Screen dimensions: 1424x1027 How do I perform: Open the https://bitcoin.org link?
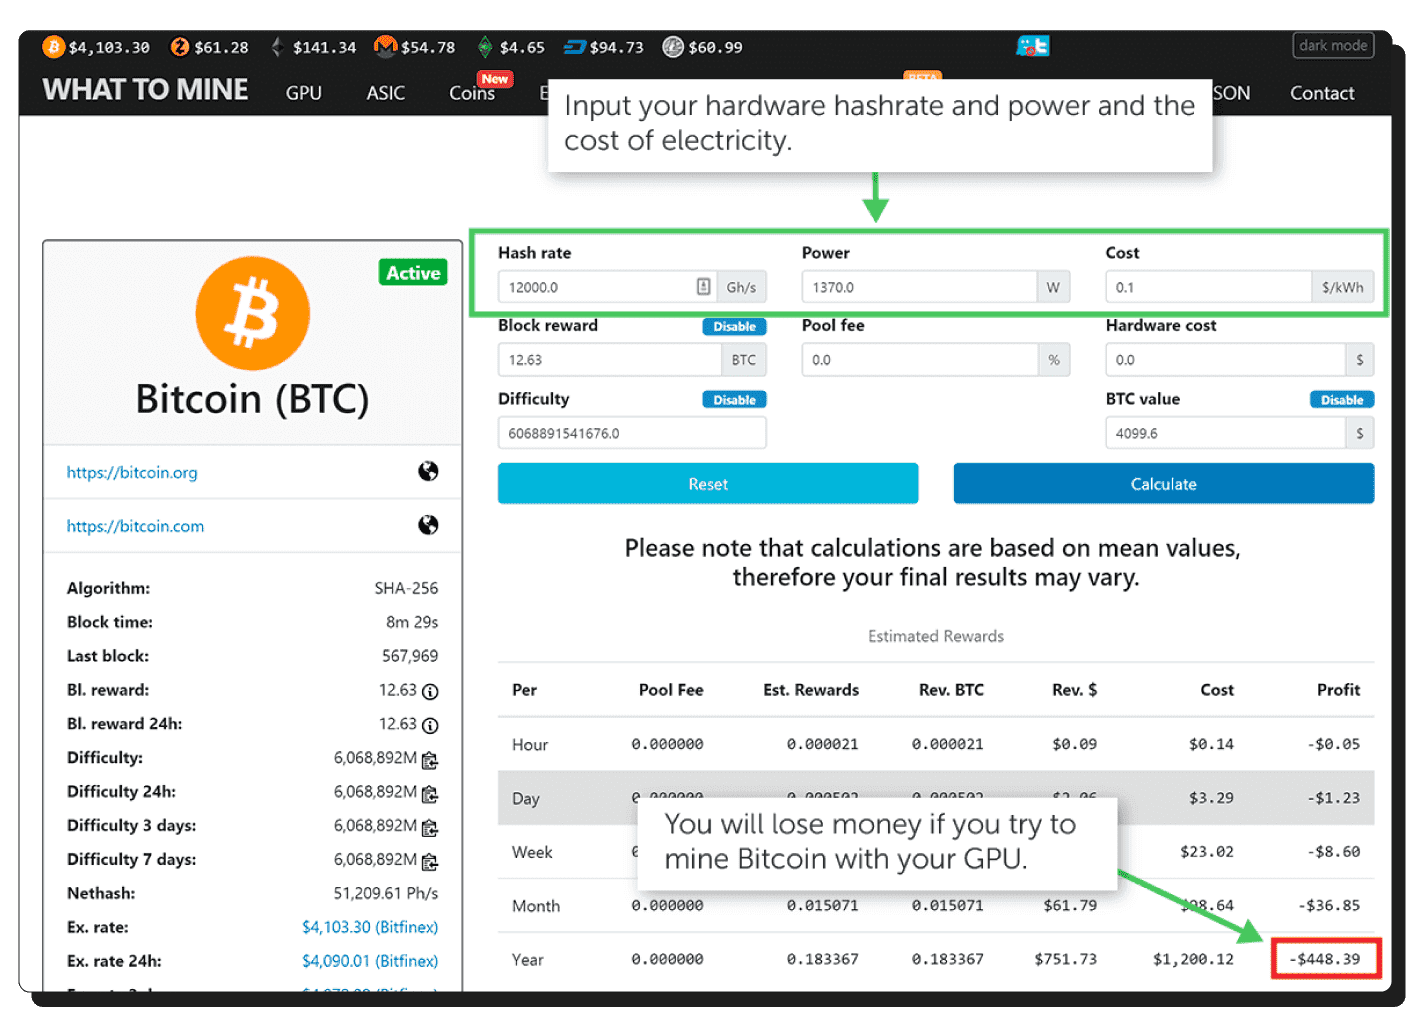click(x=132, y=472)
